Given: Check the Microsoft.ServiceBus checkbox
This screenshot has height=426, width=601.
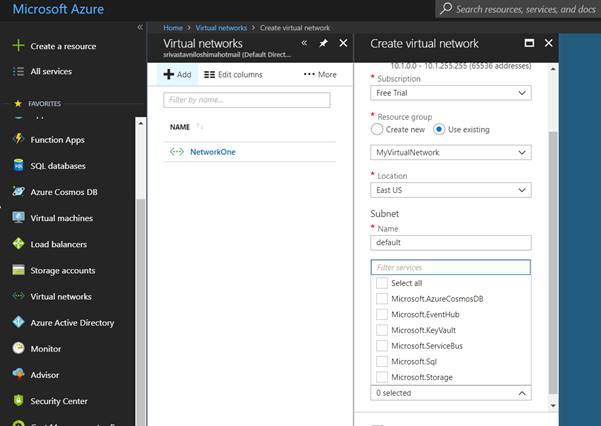Looking at the screenshot, I should tap(381, 346).
